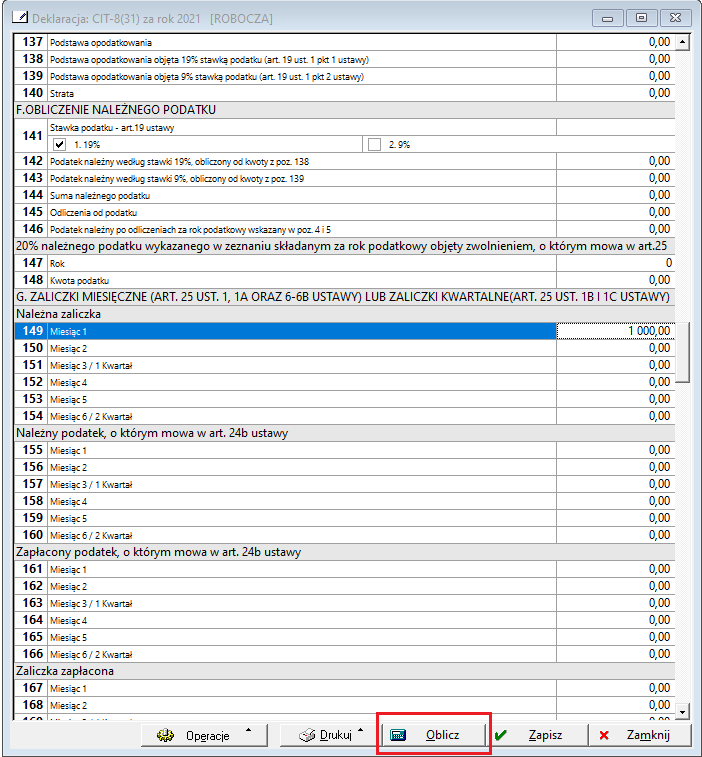Close the form with Zamknij

(x=638, y=735)
